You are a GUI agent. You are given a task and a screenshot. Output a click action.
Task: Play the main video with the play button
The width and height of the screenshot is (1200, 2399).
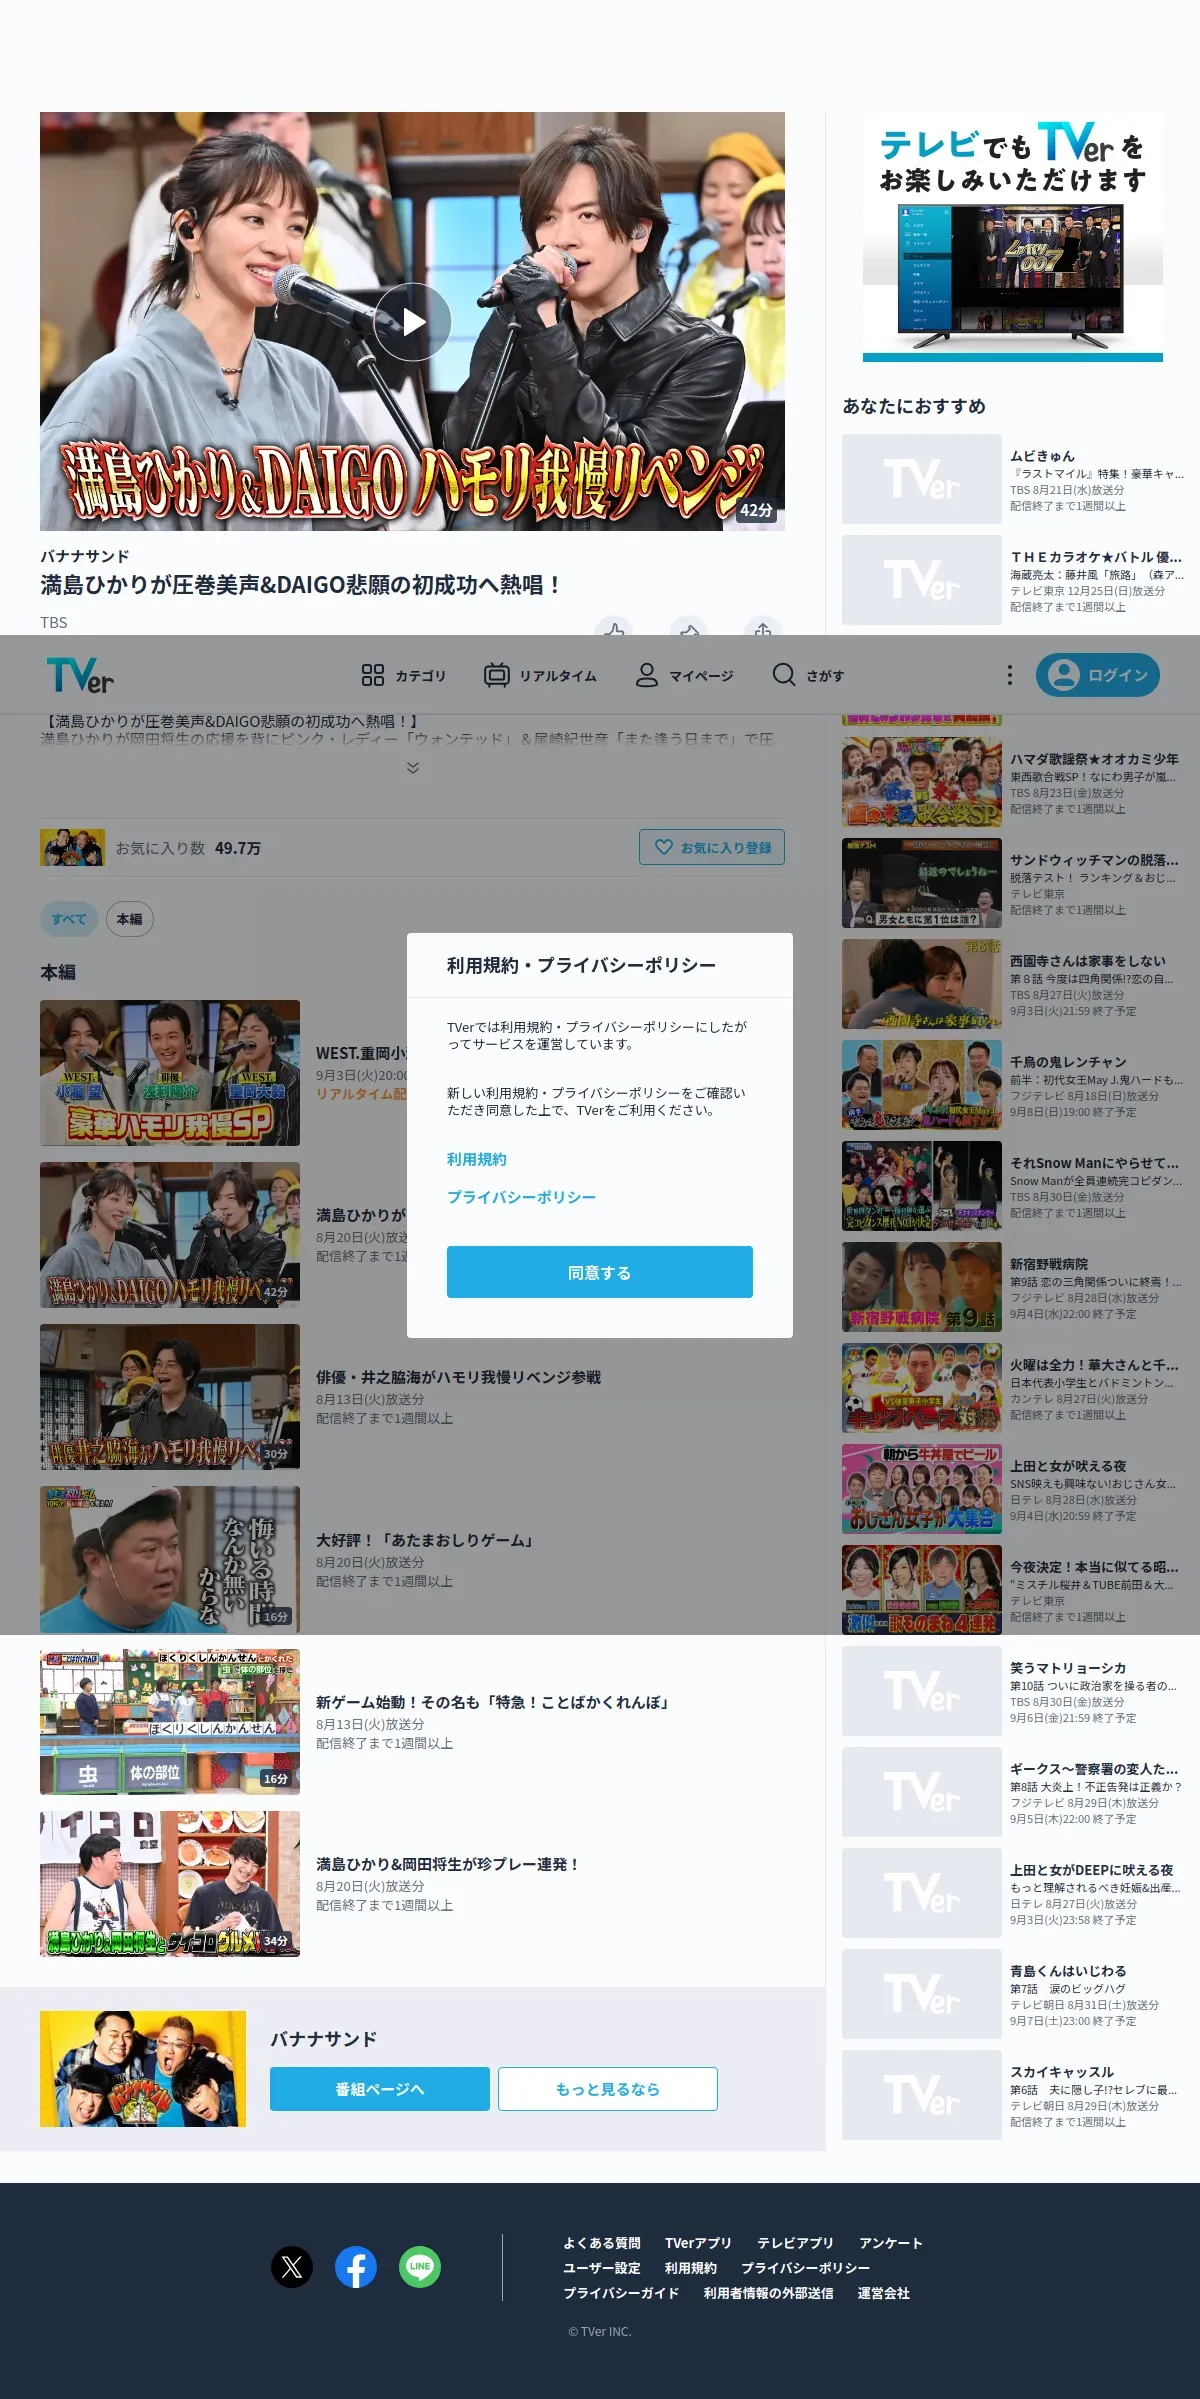413,322
